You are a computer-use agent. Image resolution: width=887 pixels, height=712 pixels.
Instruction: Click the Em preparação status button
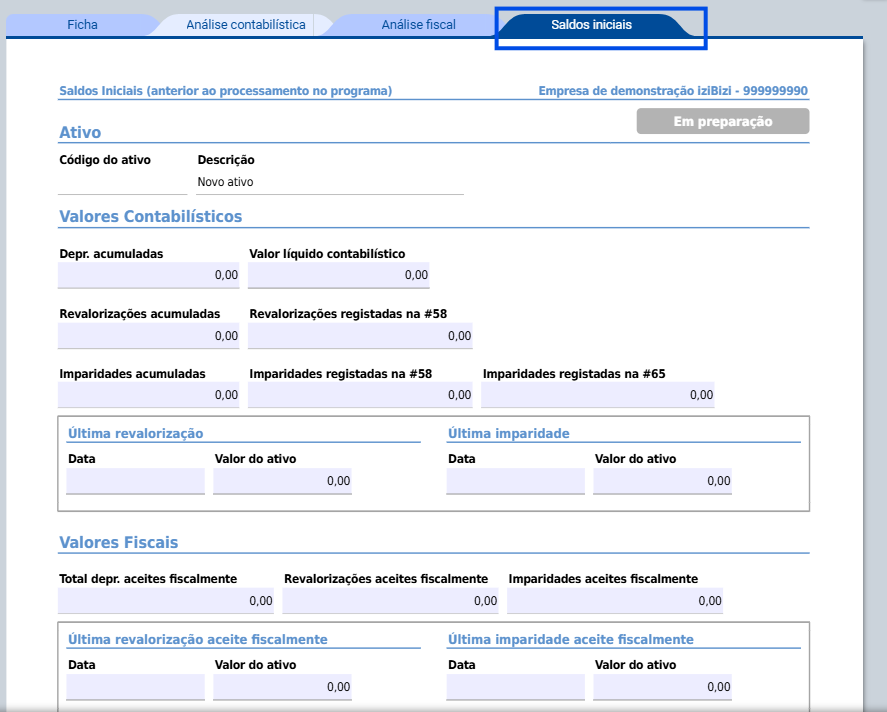723,122
